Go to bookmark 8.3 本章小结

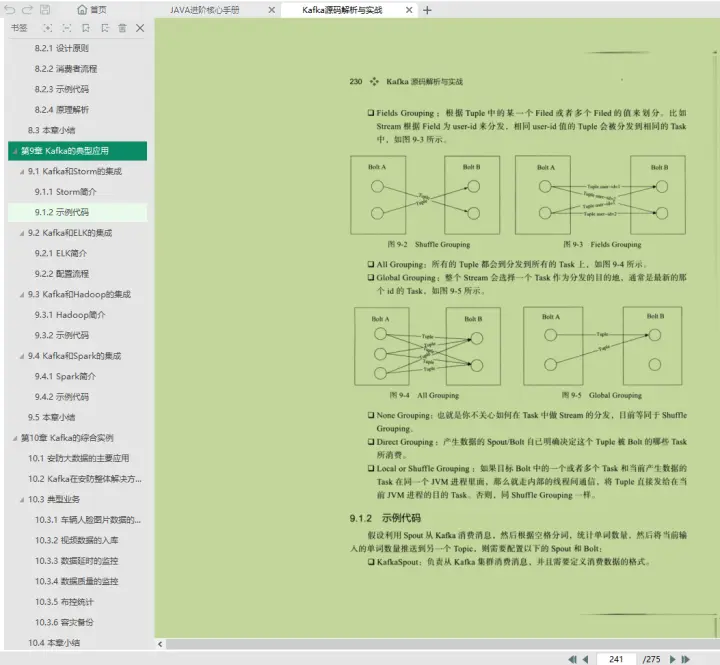pos(51,130)
